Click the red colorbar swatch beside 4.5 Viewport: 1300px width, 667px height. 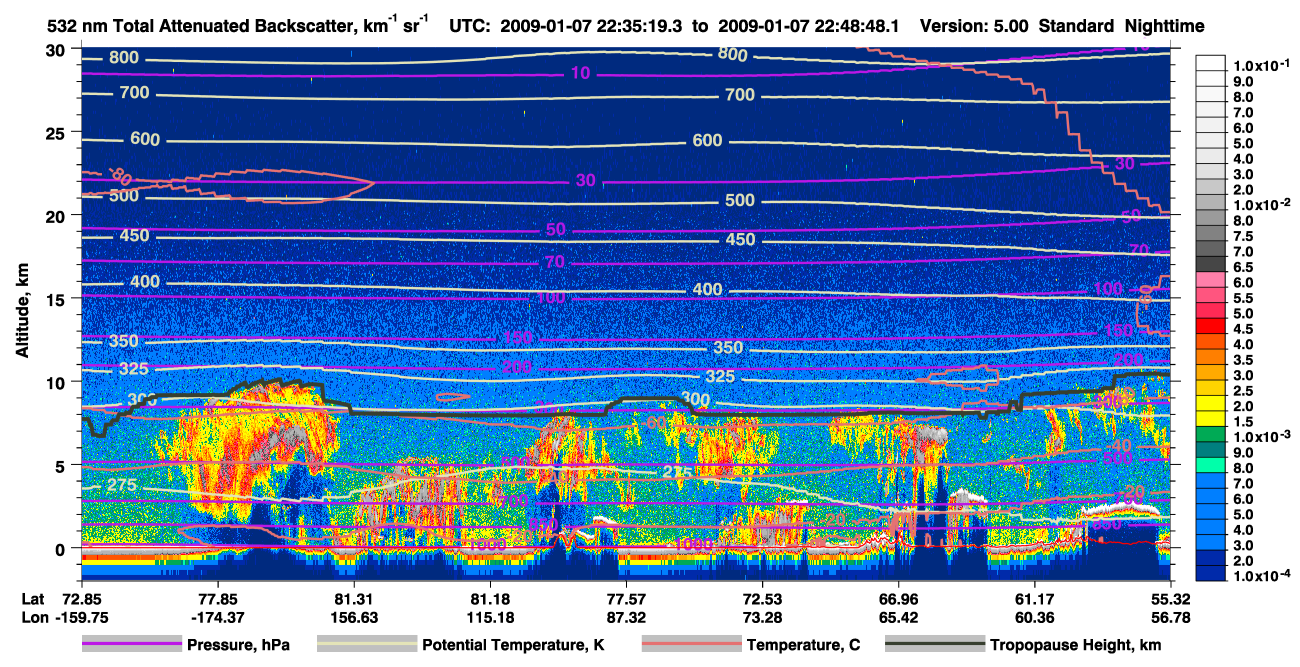click(1213, 328)
